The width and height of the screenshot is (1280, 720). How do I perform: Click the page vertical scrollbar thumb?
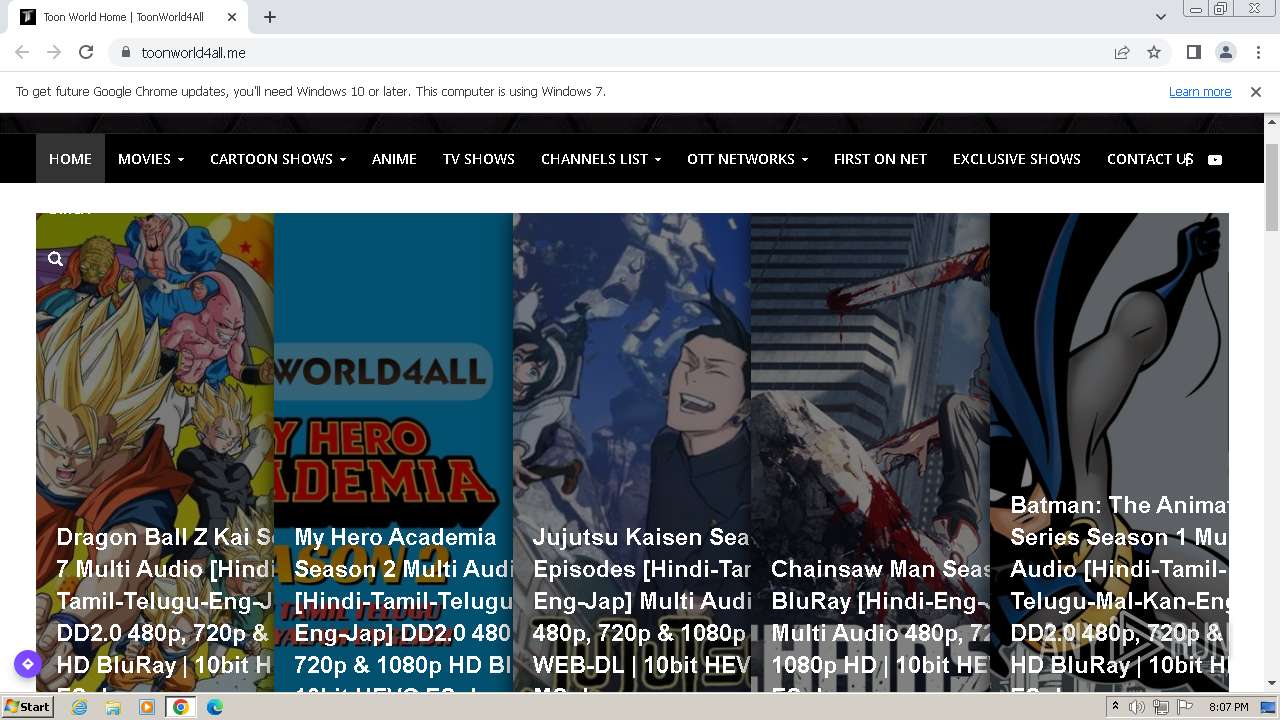tap(1271, 187)
